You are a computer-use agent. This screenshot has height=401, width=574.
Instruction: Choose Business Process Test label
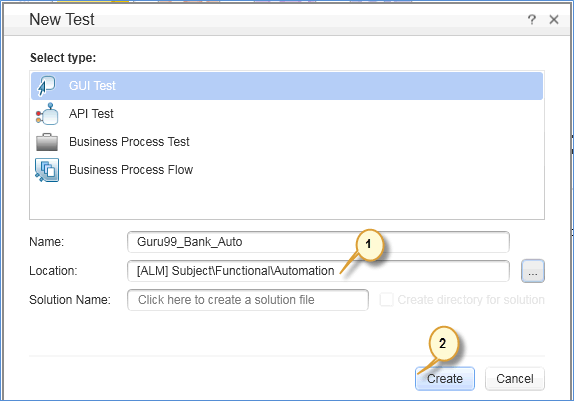pos(129,142)
